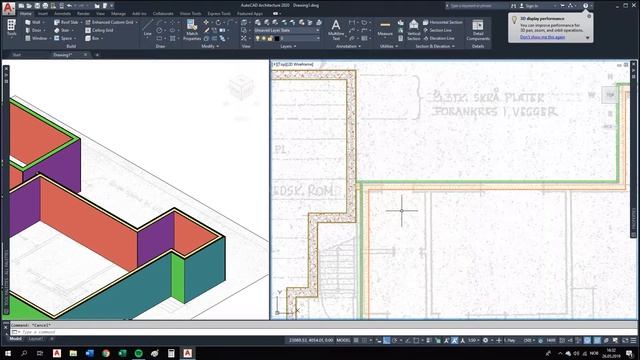
Task: Click Don't show me this again link
Action: coord(542,37)
